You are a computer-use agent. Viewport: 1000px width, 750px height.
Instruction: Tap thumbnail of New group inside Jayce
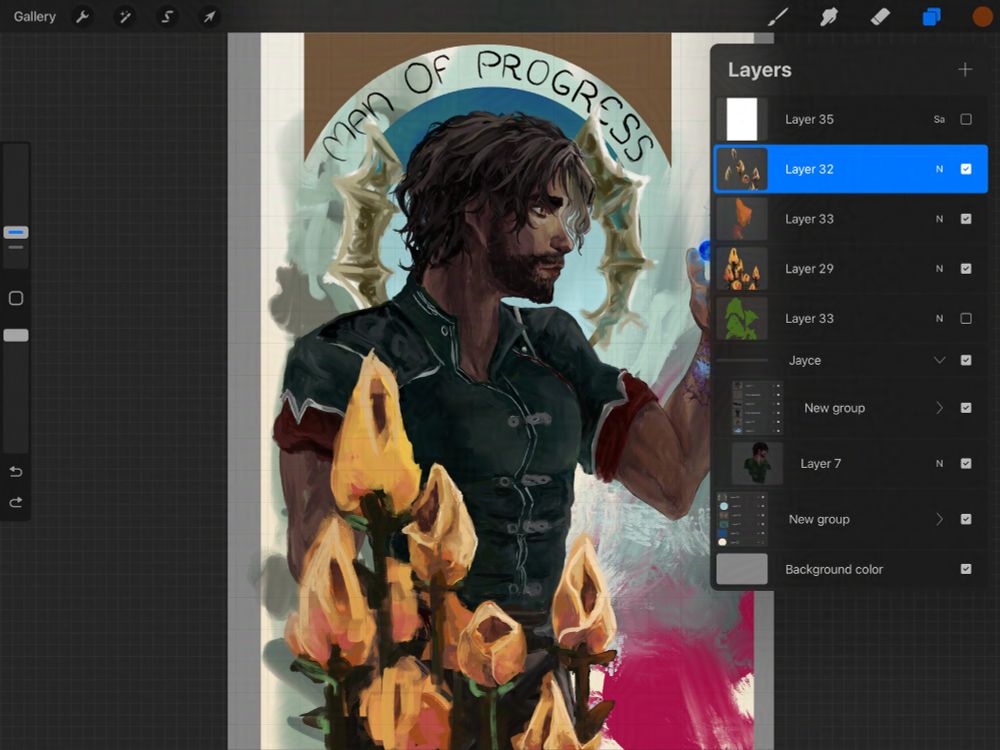pyautogui.click(x=757, y=408)
